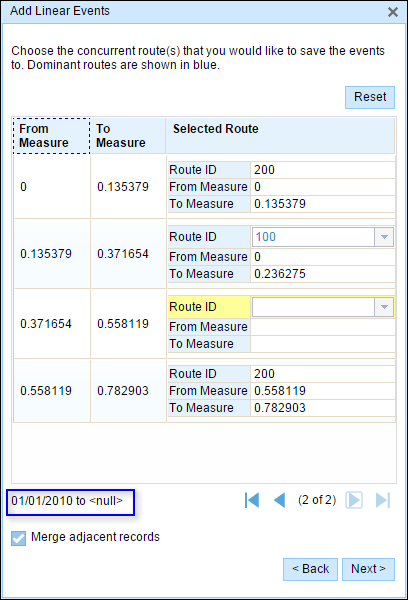Image resolution: width=408 pixels, height=600 pixels.
Task: Select the From Measure column header
Action: coord(52,136)
